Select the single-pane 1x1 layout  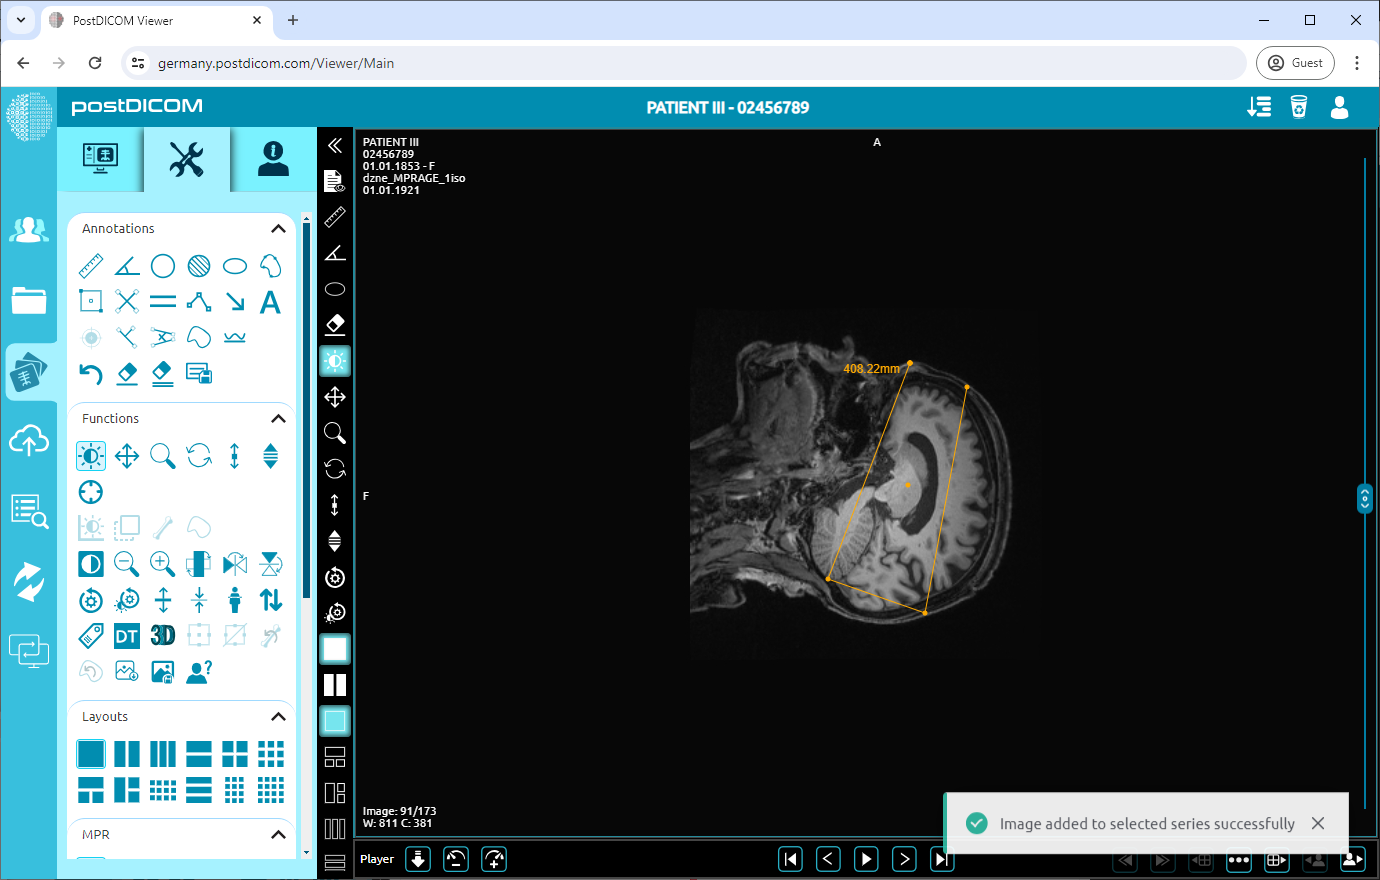tap(91, 753)
